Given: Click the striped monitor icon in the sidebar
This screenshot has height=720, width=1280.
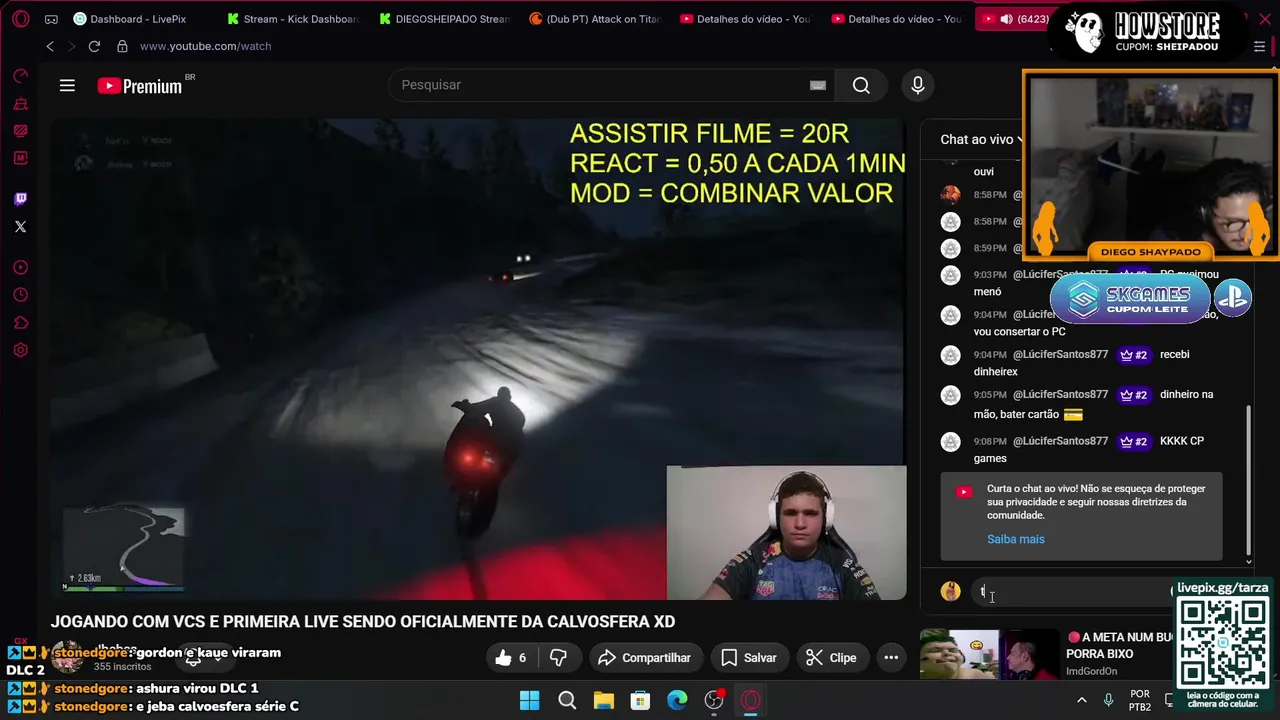Looking at the screenshot, I should click(x=21, y=131).
